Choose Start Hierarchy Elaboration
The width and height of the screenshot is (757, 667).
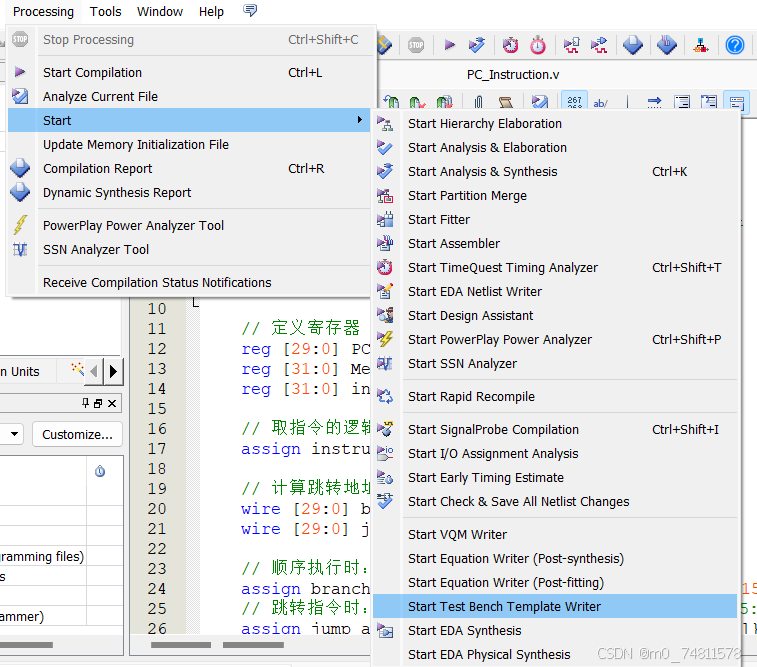tap(555, 124)
